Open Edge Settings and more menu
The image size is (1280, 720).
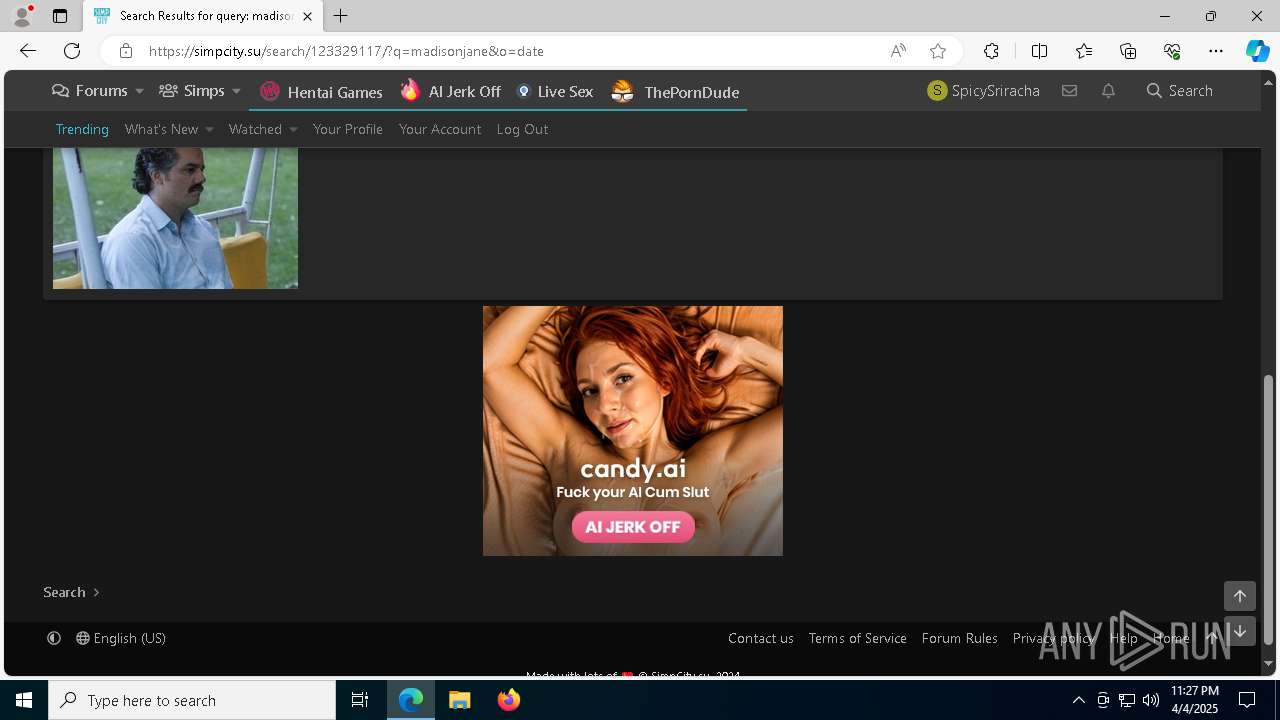1216,51
